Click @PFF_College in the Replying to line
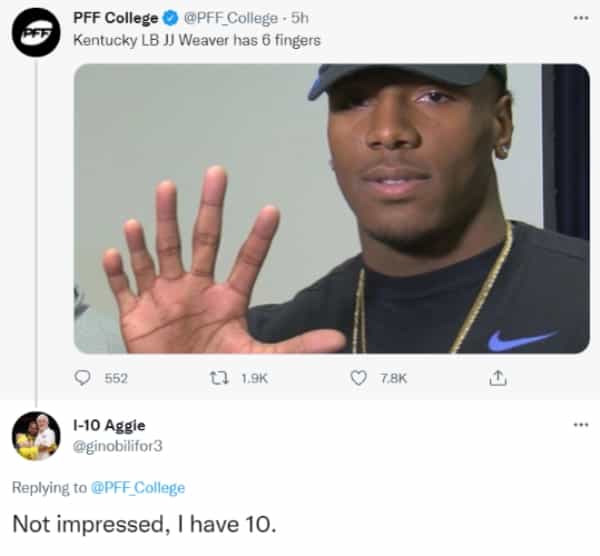 (x=138, y=487)
